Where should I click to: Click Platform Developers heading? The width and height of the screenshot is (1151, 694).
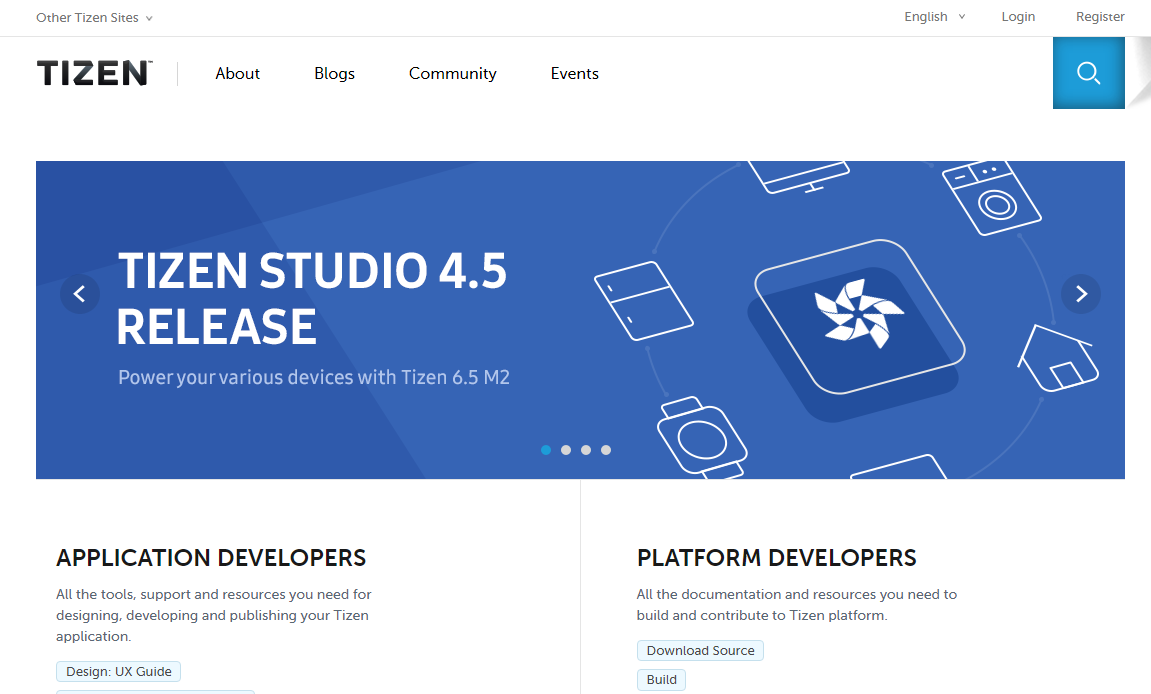point(777,558)
